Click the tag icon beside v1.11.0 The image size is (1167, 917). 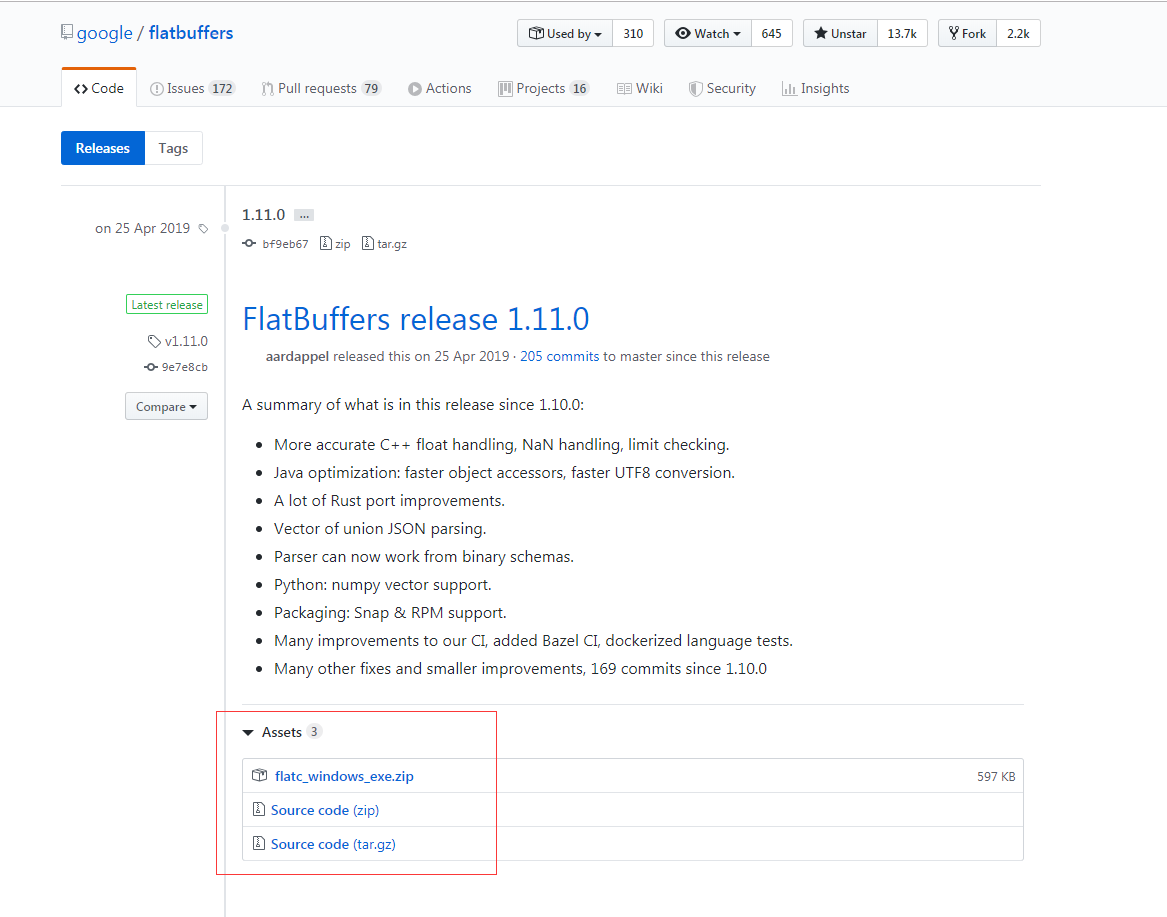tap(154, 340)
